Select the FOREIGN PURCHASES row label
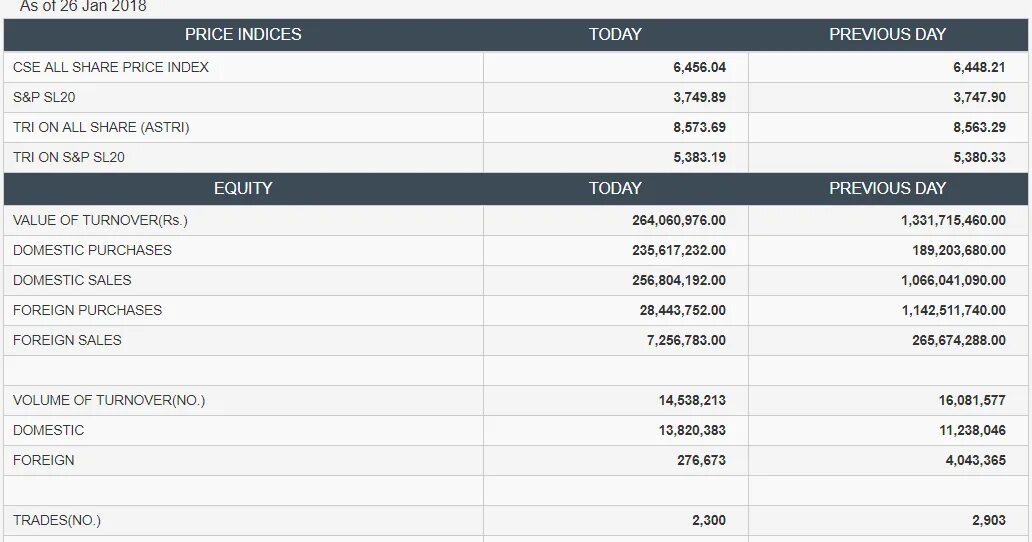1032x542 pixels. [x=87, y=310]
